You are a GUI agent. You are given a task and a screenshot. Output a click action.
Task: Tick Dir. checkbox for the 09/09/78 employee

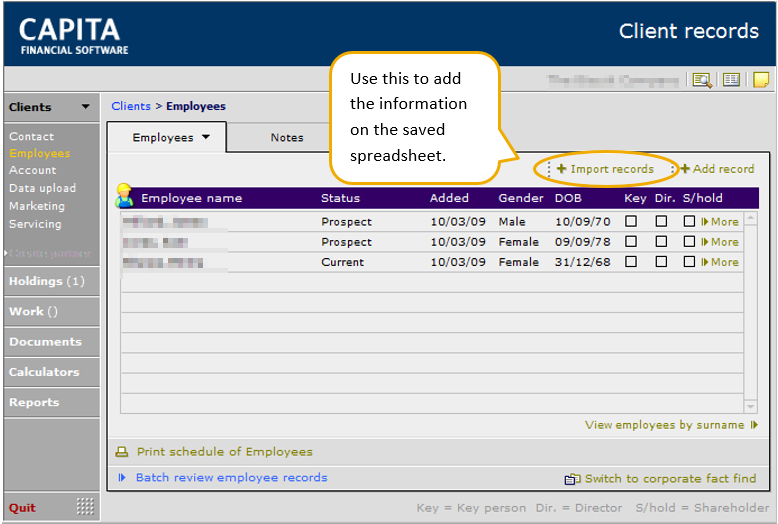click(661, 241)
